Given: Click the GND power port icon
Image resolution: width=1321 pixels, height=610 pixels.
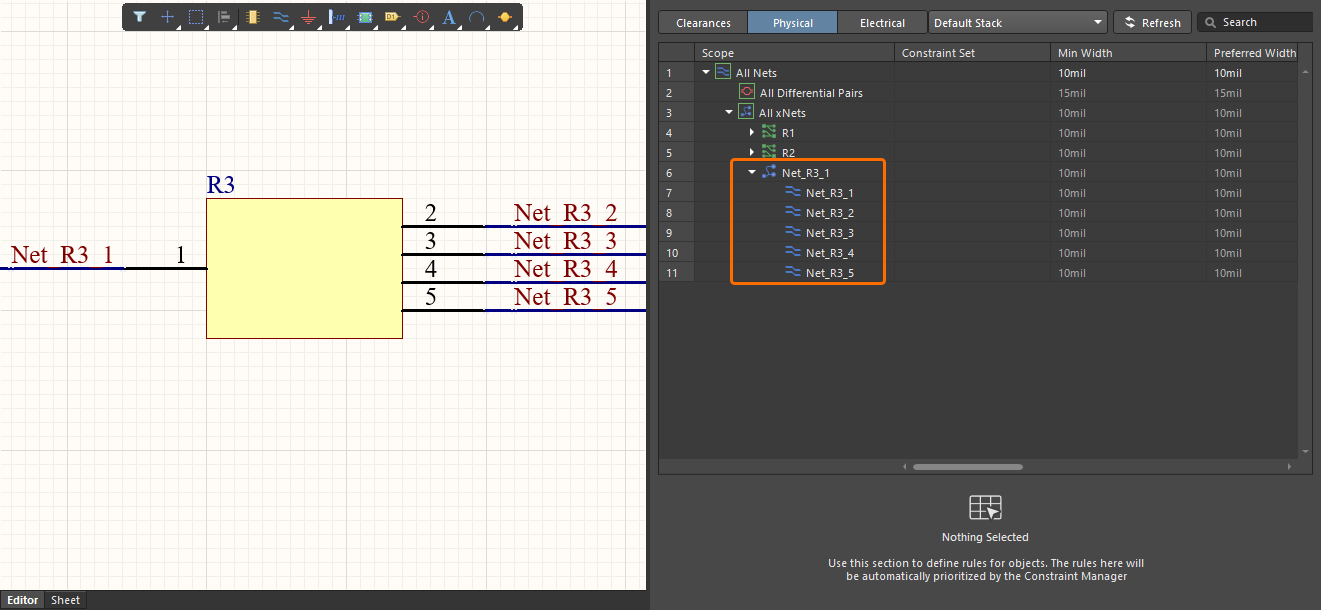Looking at the screenshot, I should pyautogui.click(x=308, y=17).
